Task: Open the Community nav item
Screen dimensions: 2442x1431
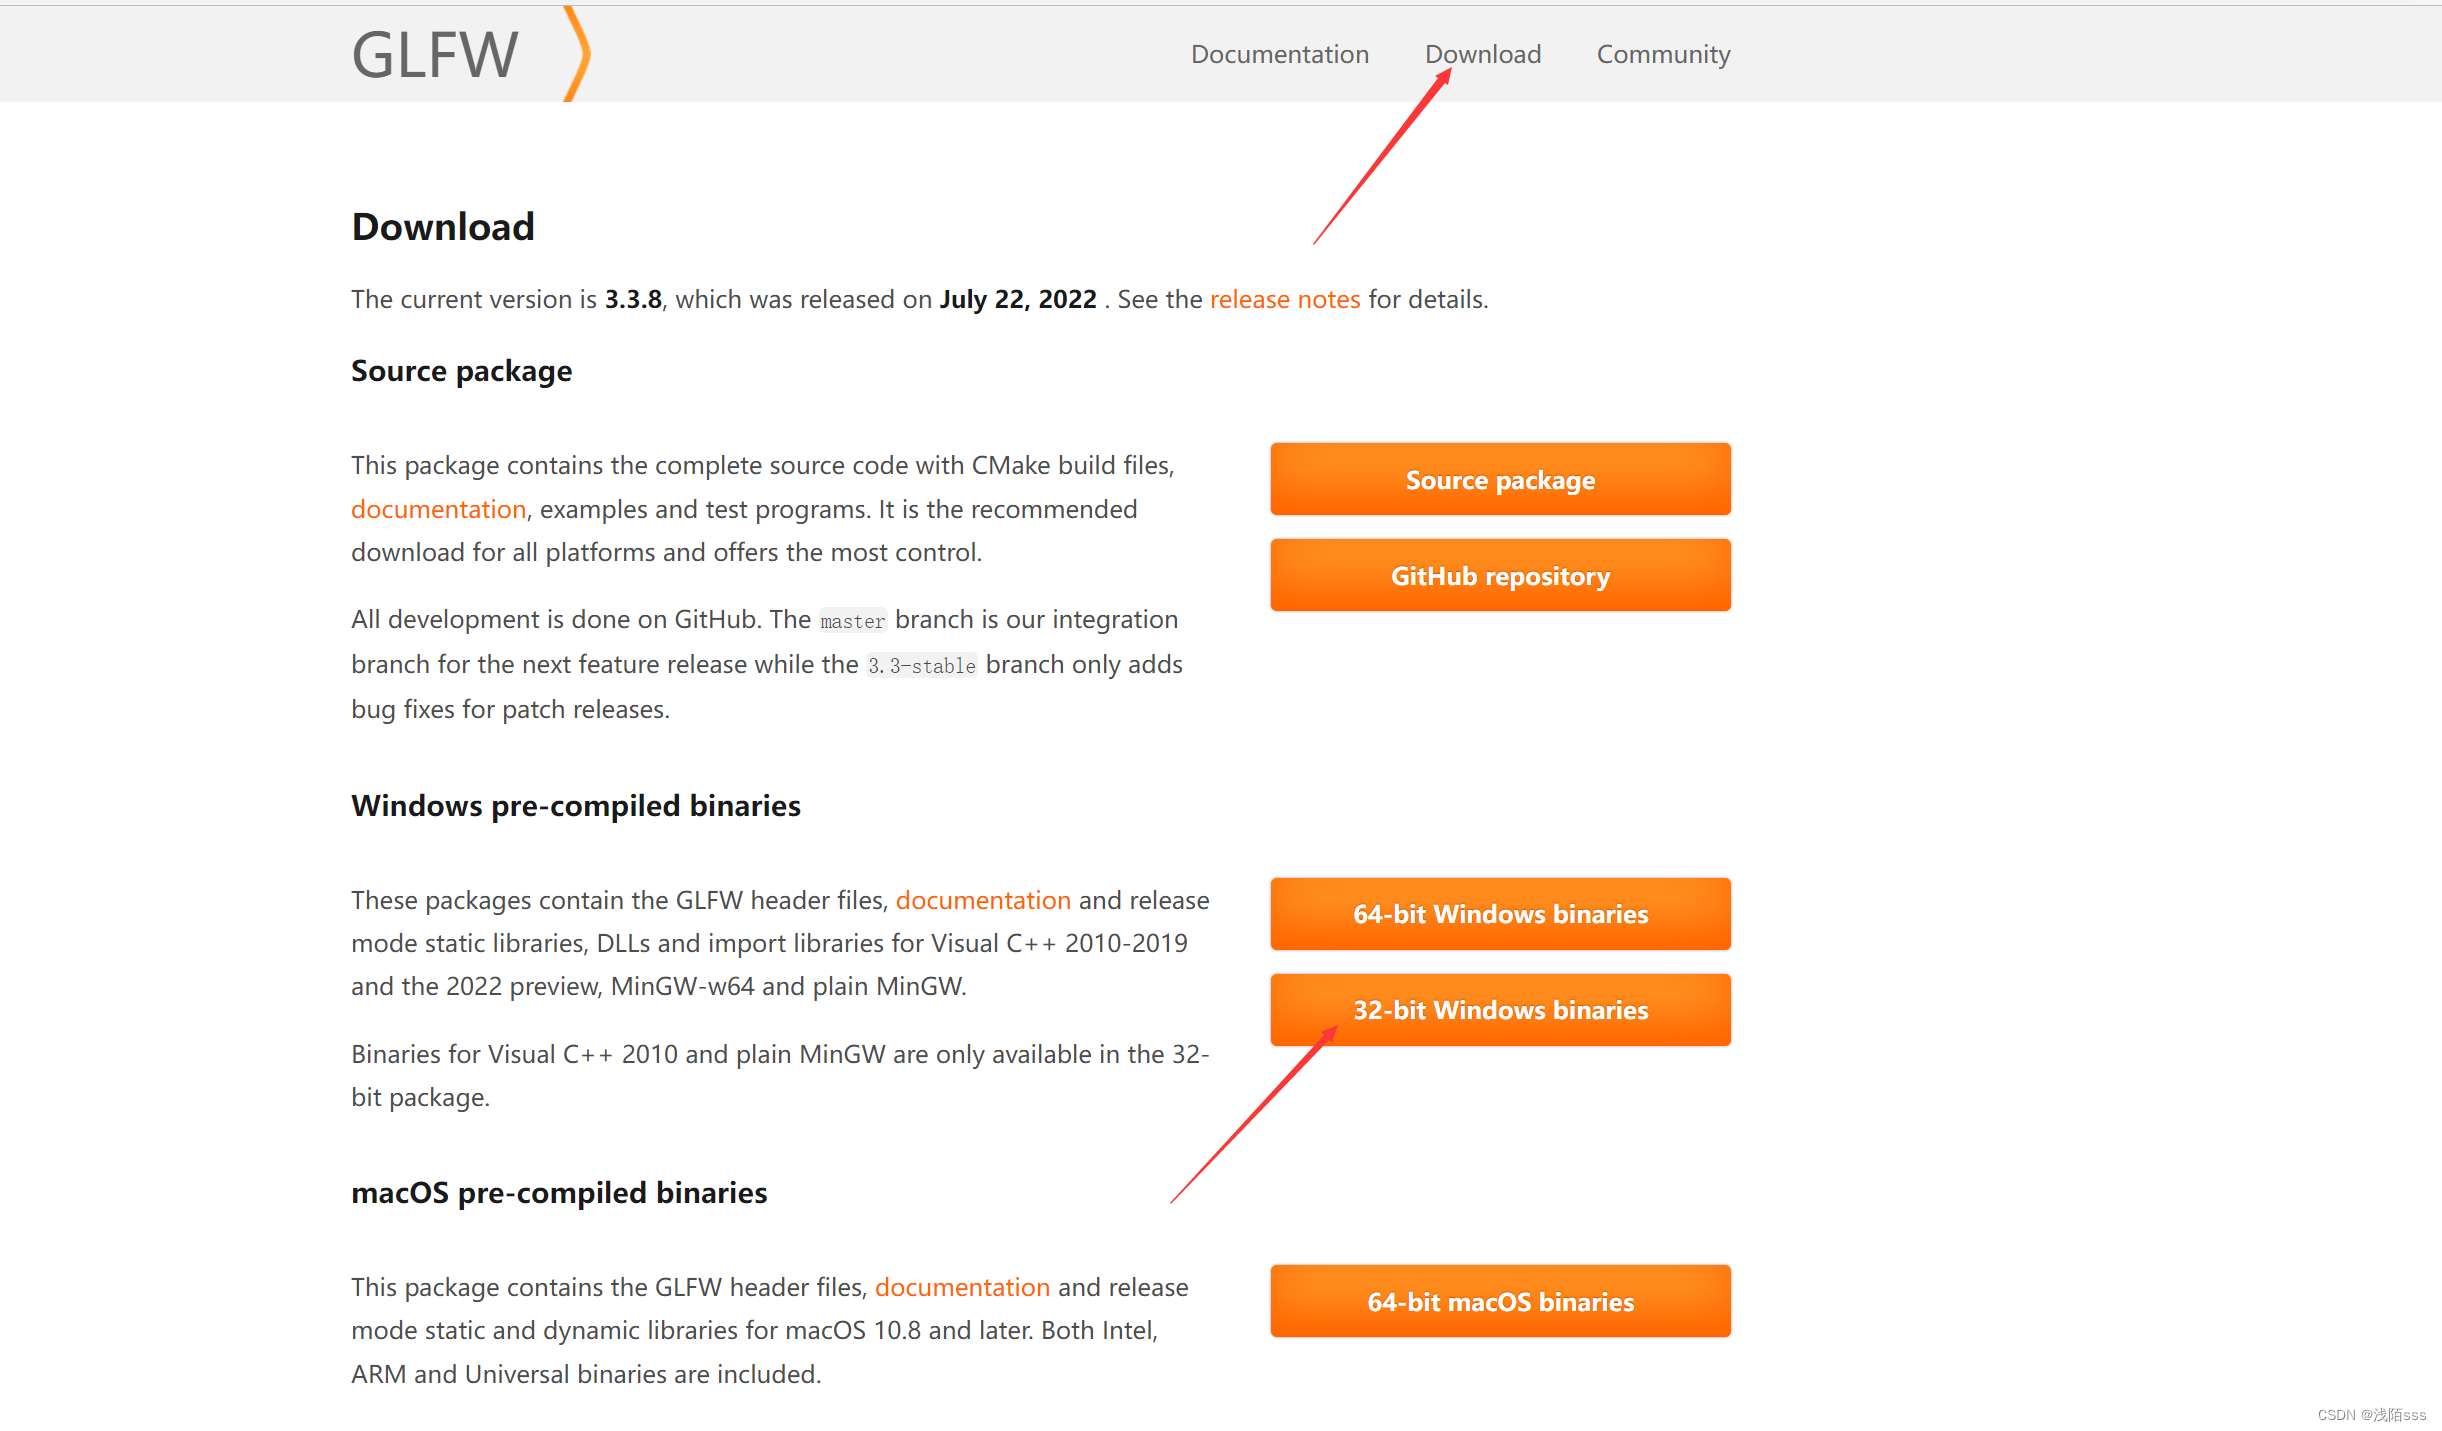Action: (x=1663, y=55)
